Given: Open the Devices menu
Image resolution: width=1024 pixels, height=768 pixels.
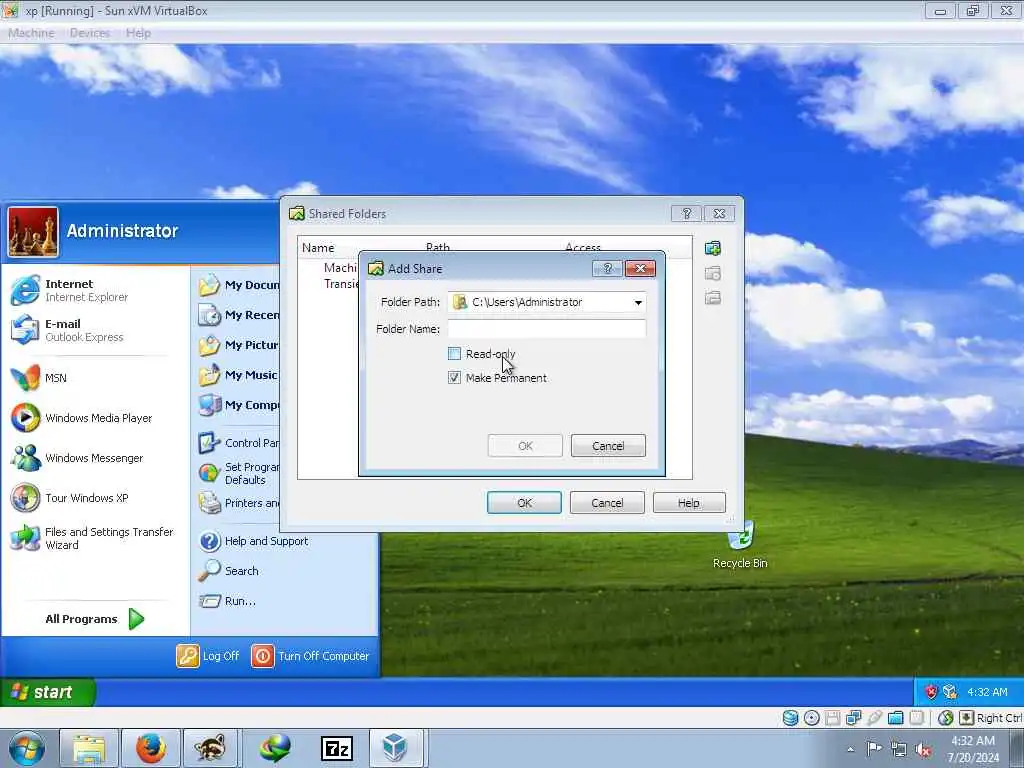Looking at the screenshot, I should tap(89, 33).
